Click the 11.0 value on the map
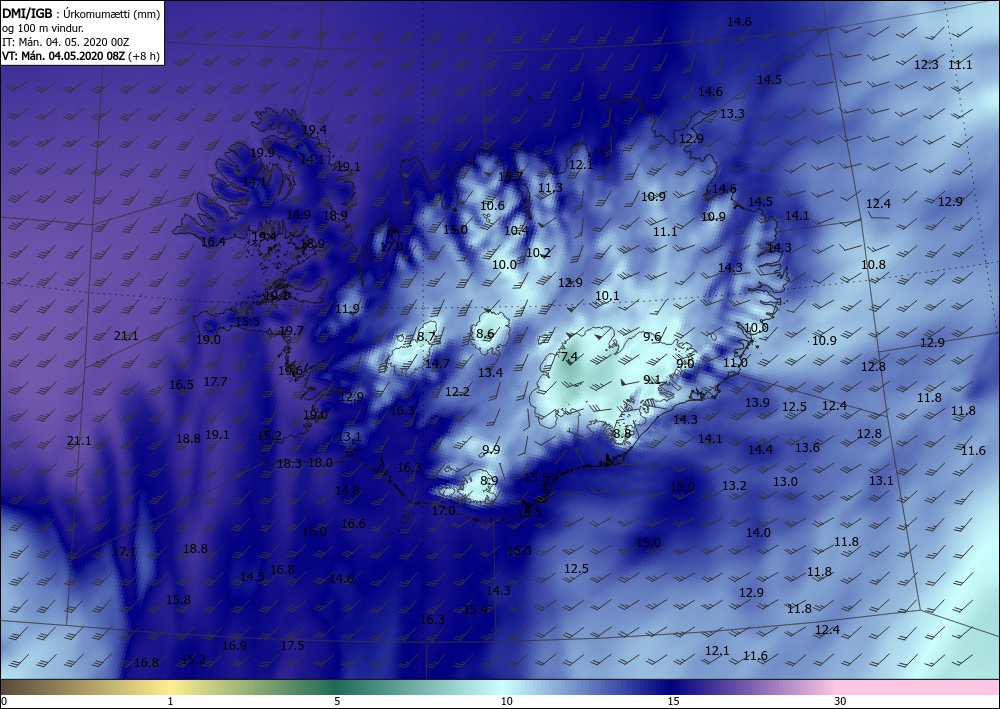Image resolution: width=1000 pixels, height=709 pixels. [x=735, y=362]
